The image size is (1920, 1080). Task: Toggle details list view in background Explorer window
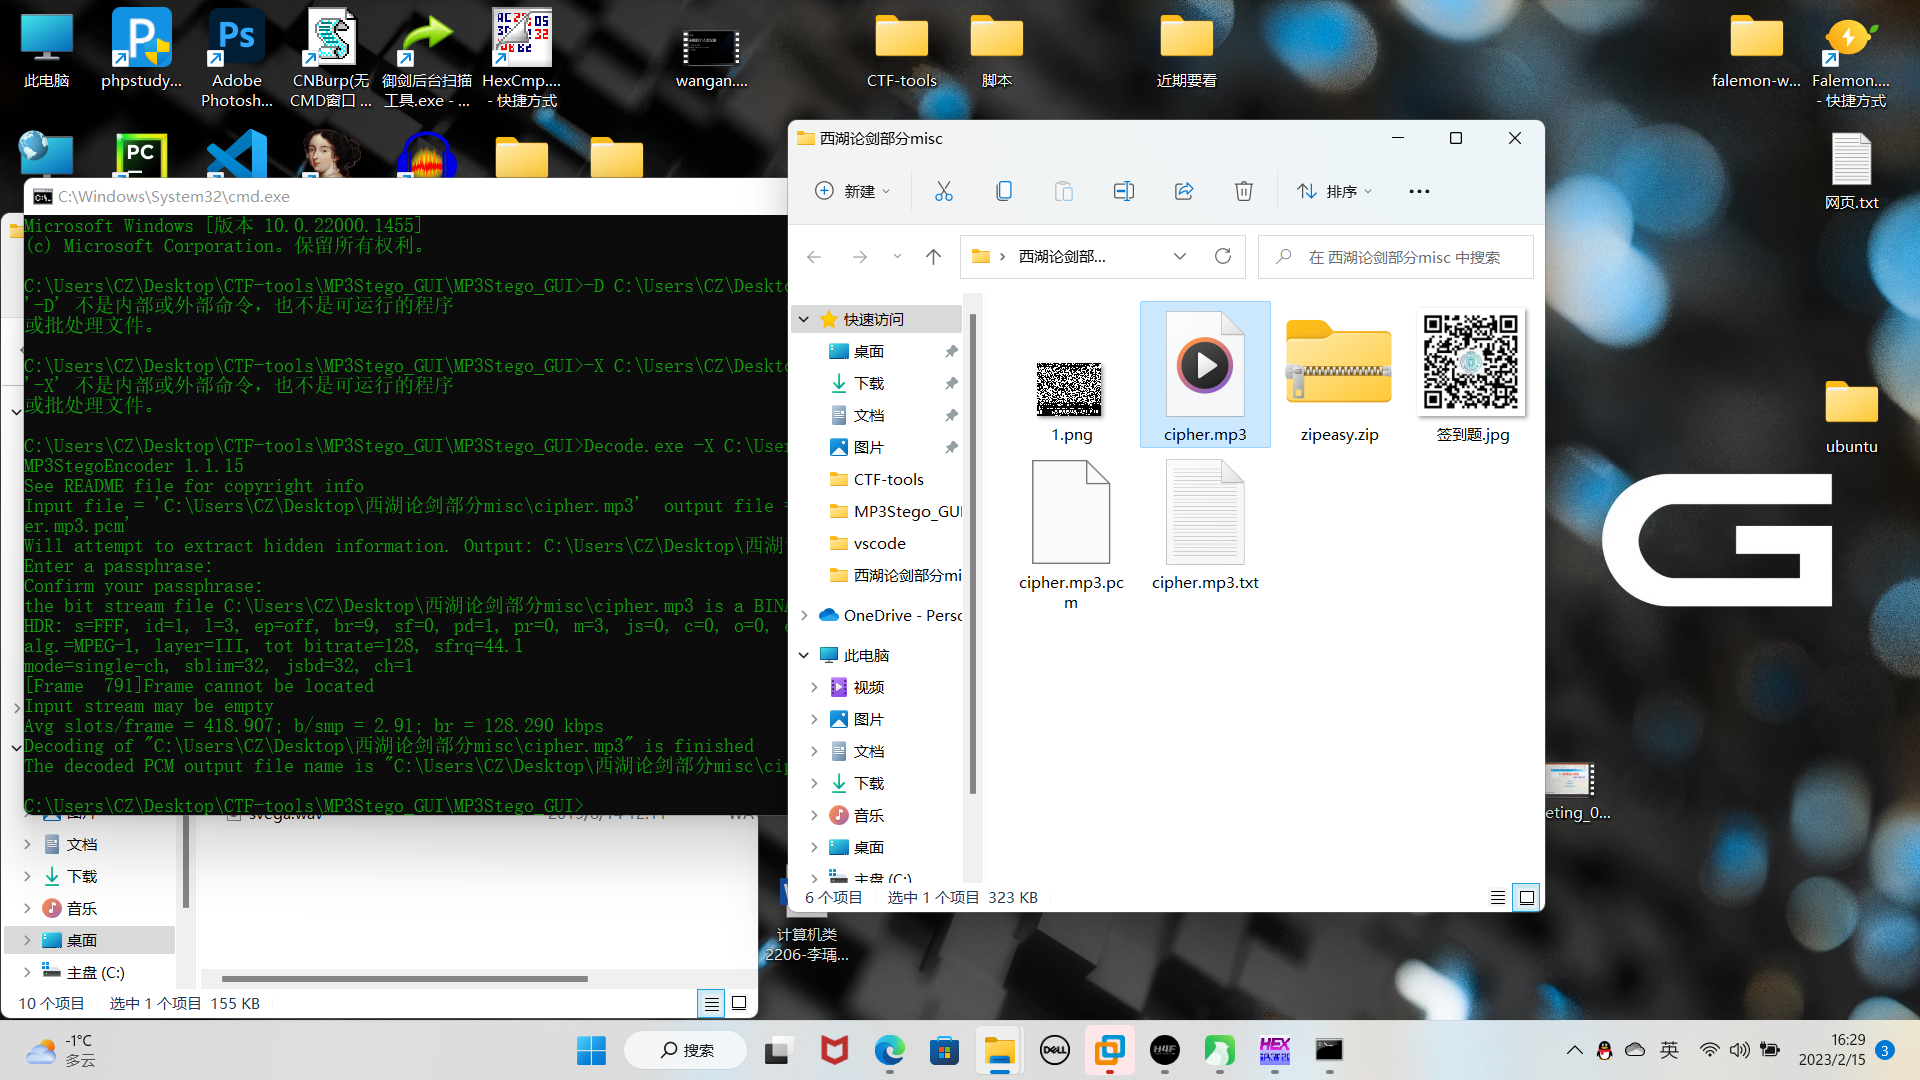tap(711, 1003)
